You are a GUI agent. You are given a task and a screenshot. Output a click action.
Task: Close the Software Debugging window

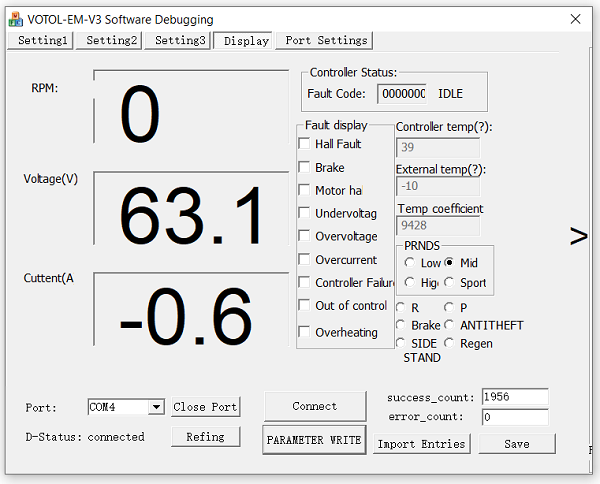[x=575, y=19]
